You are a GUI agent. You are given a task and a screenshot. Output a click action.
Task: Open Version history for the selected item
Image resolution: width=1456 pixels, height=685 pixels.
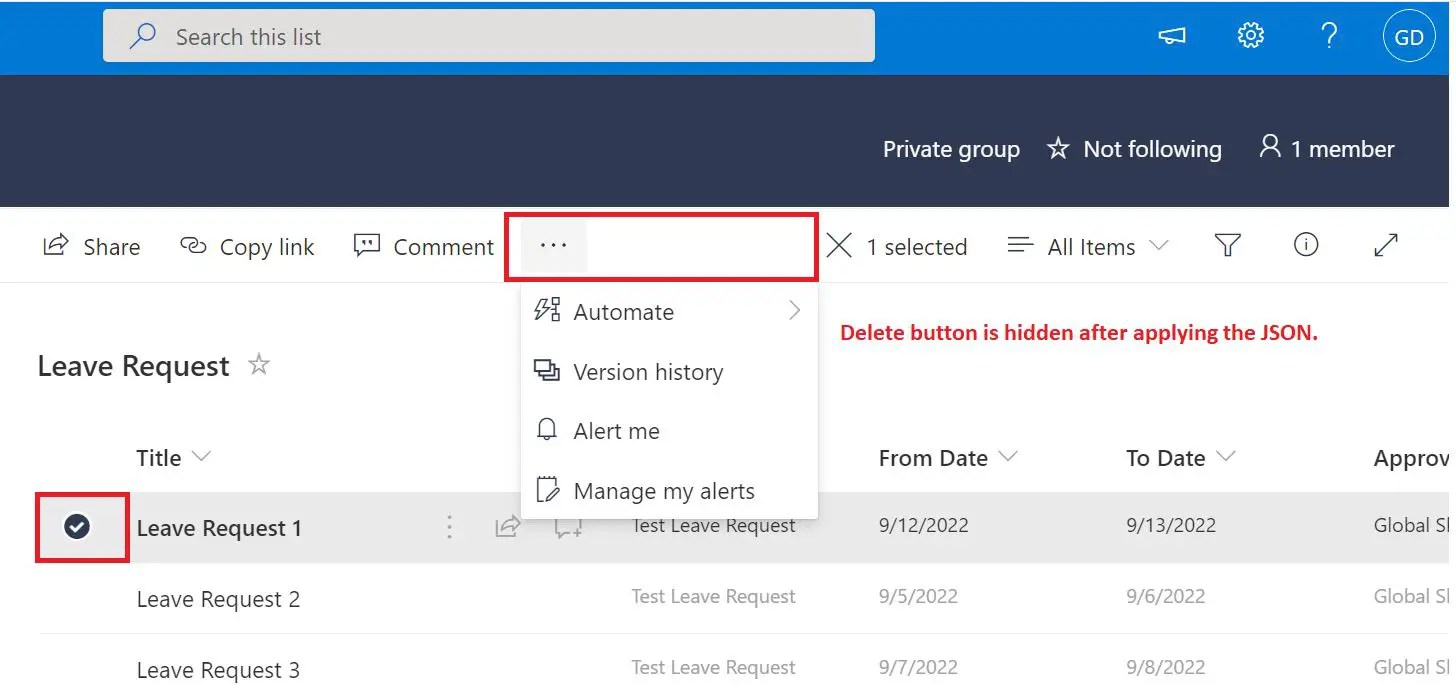(x=647, y=371)
